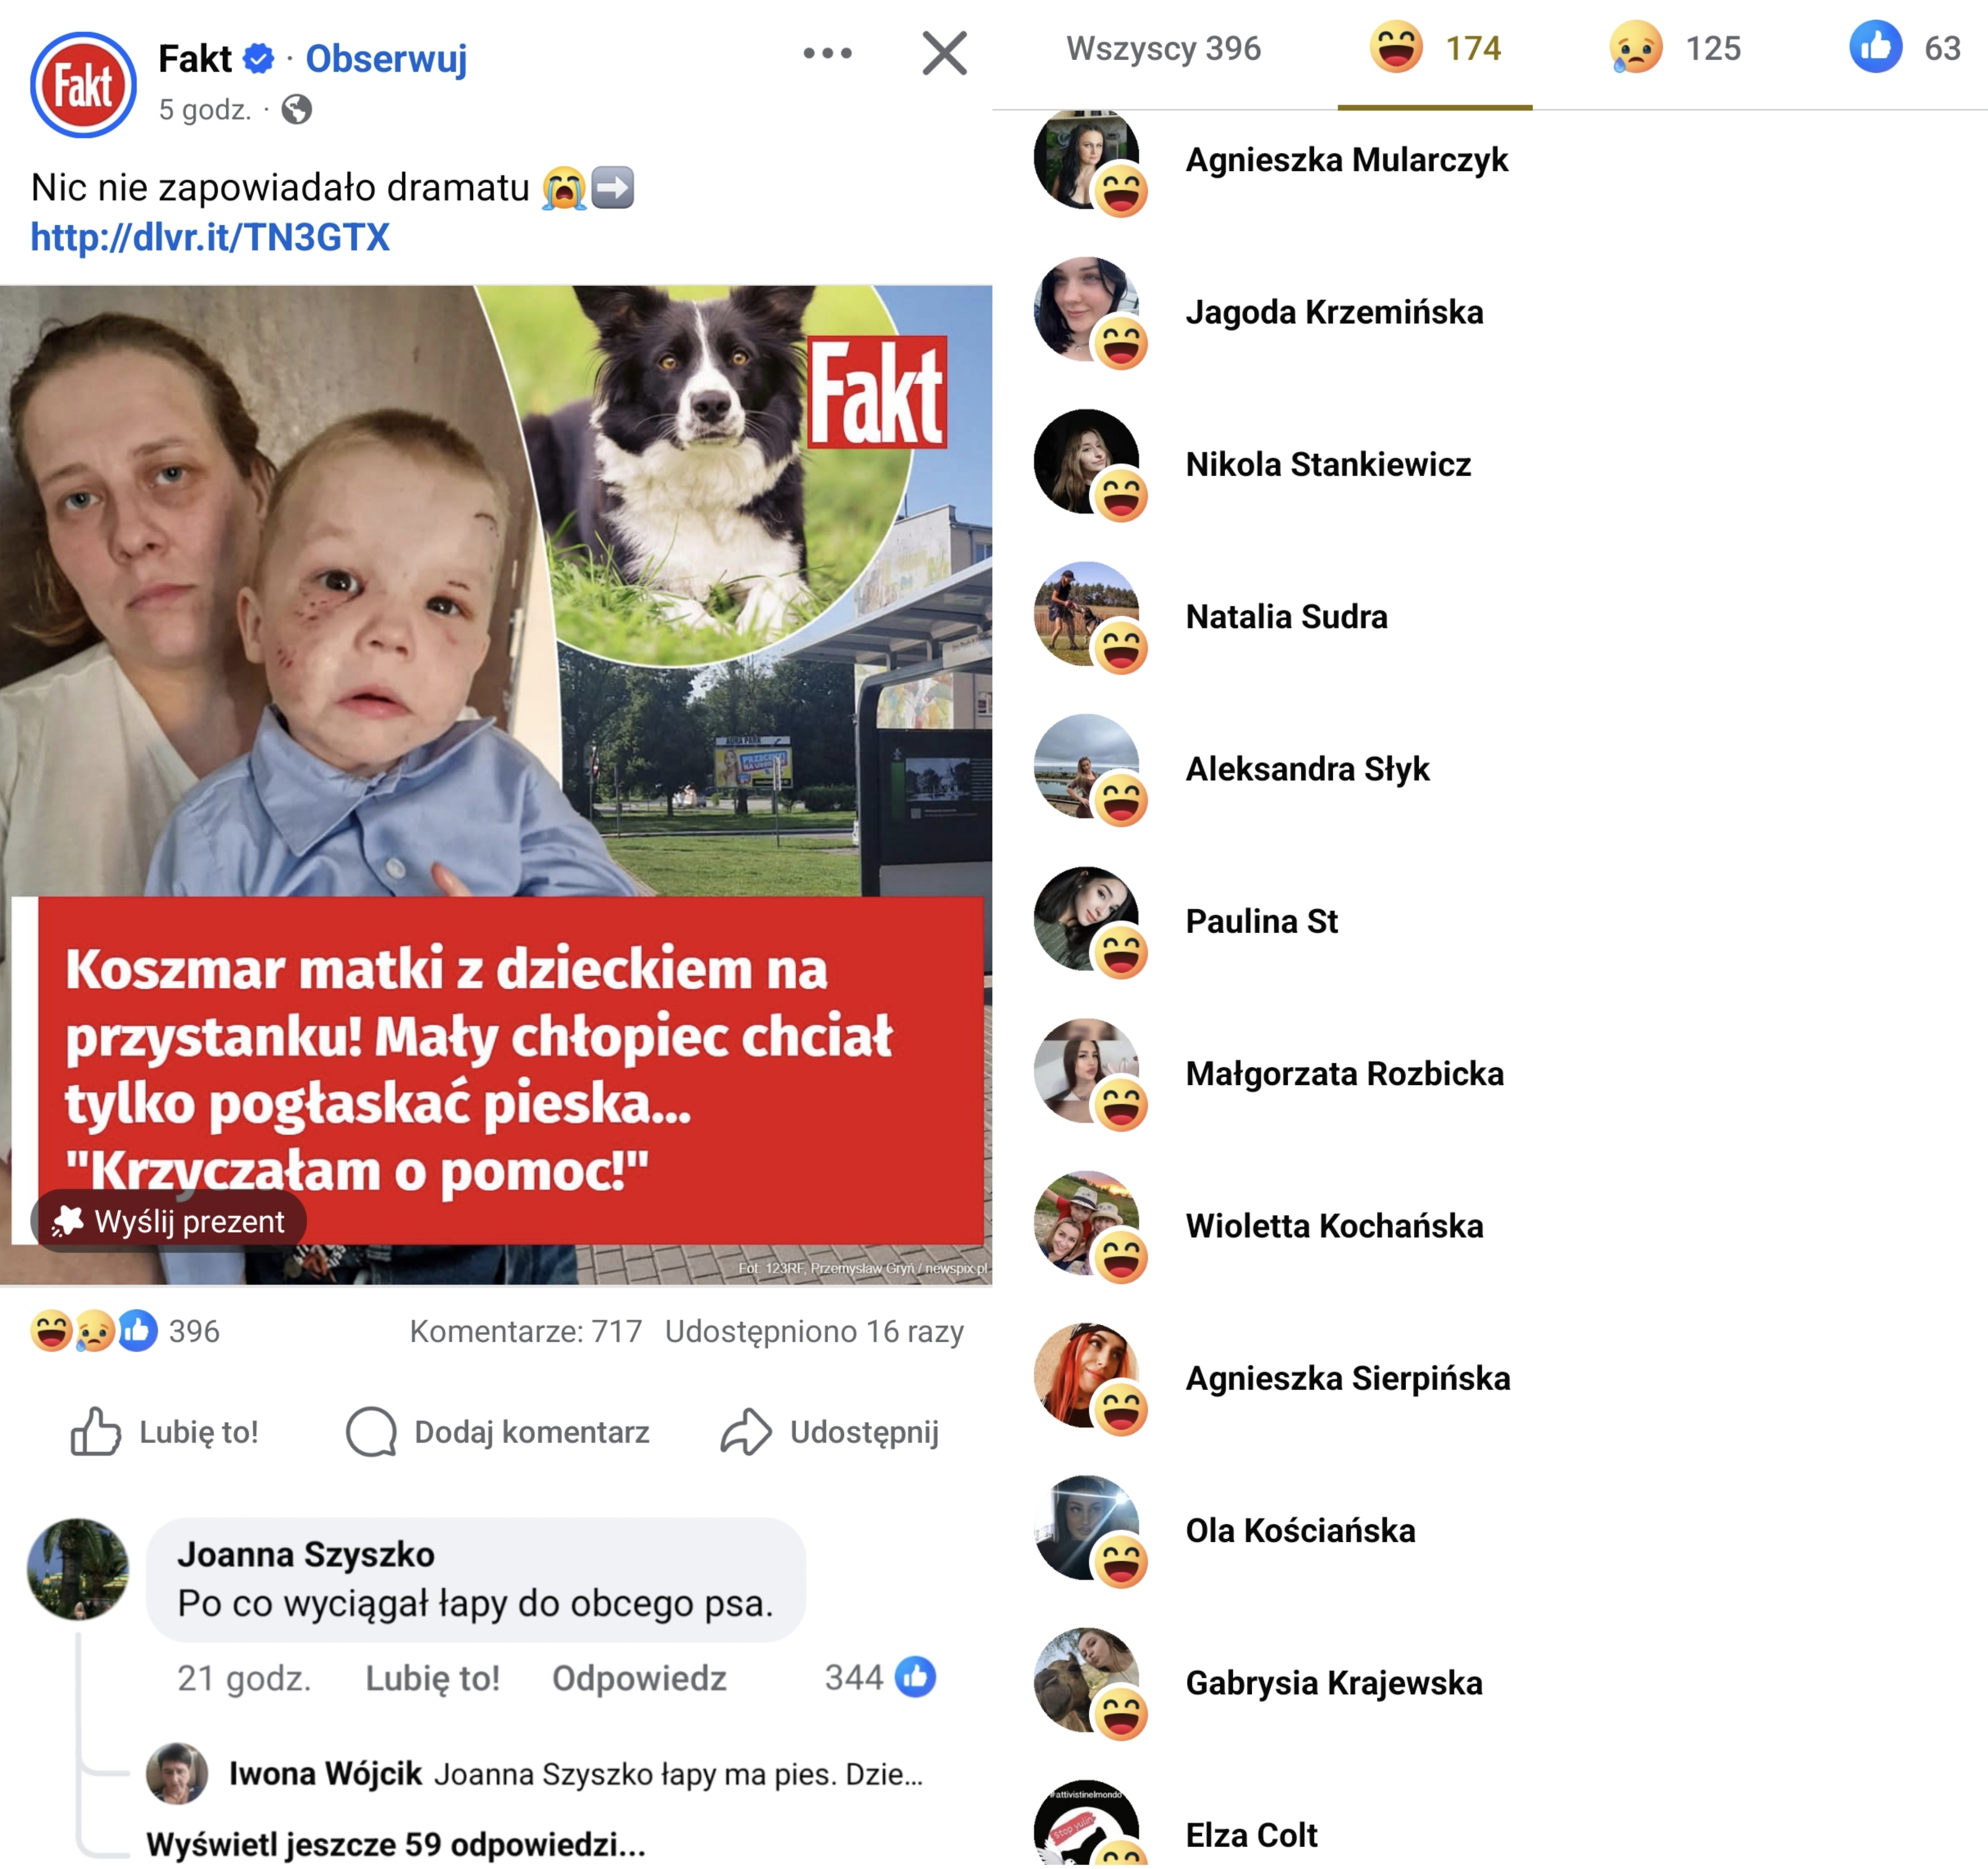Image resolution: width=1988 pixels, height=1869 pixels.
Task: Select the like reaction 63 tab
Action: [x=1905, y=48]
